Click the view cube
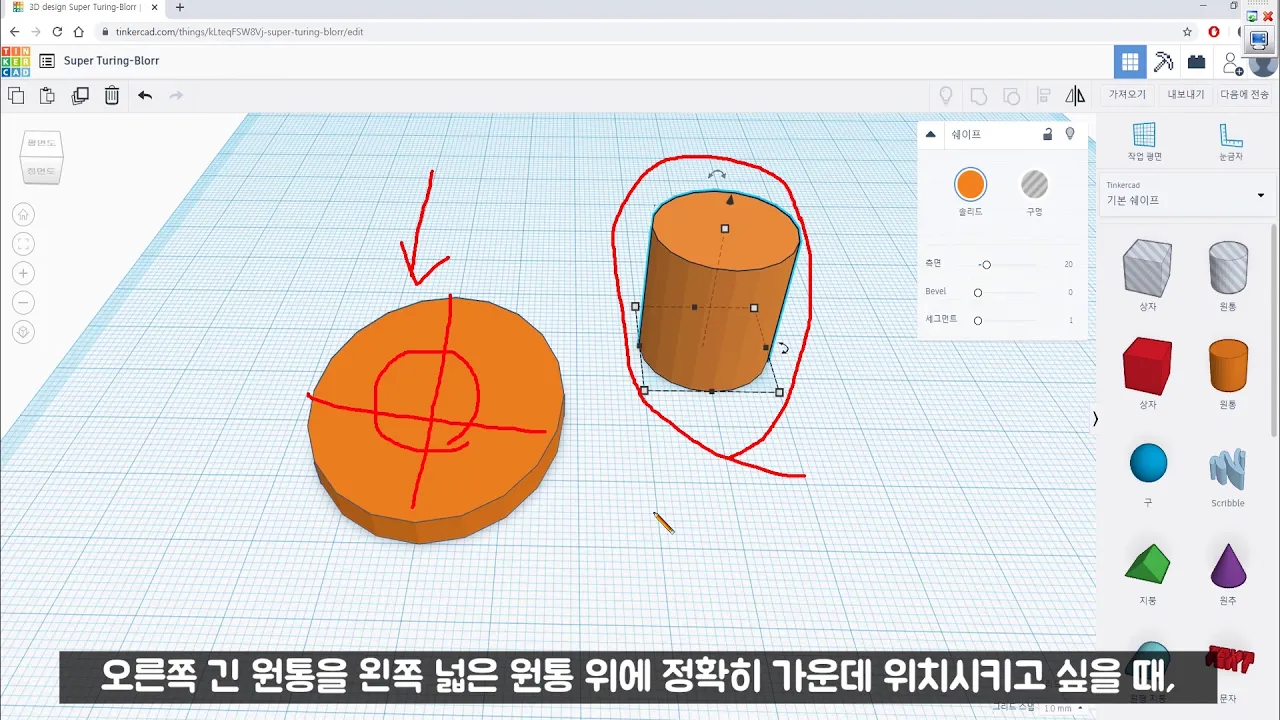Image resolution: width=1280 pixels, height=720 pixels. pos(42,157)
